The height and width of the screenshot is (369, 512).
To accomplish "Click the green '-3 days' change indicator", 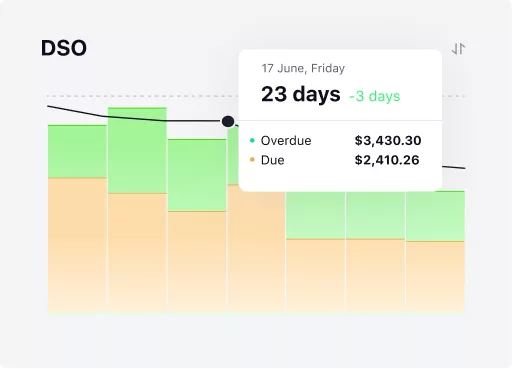I will pos(375,96).
